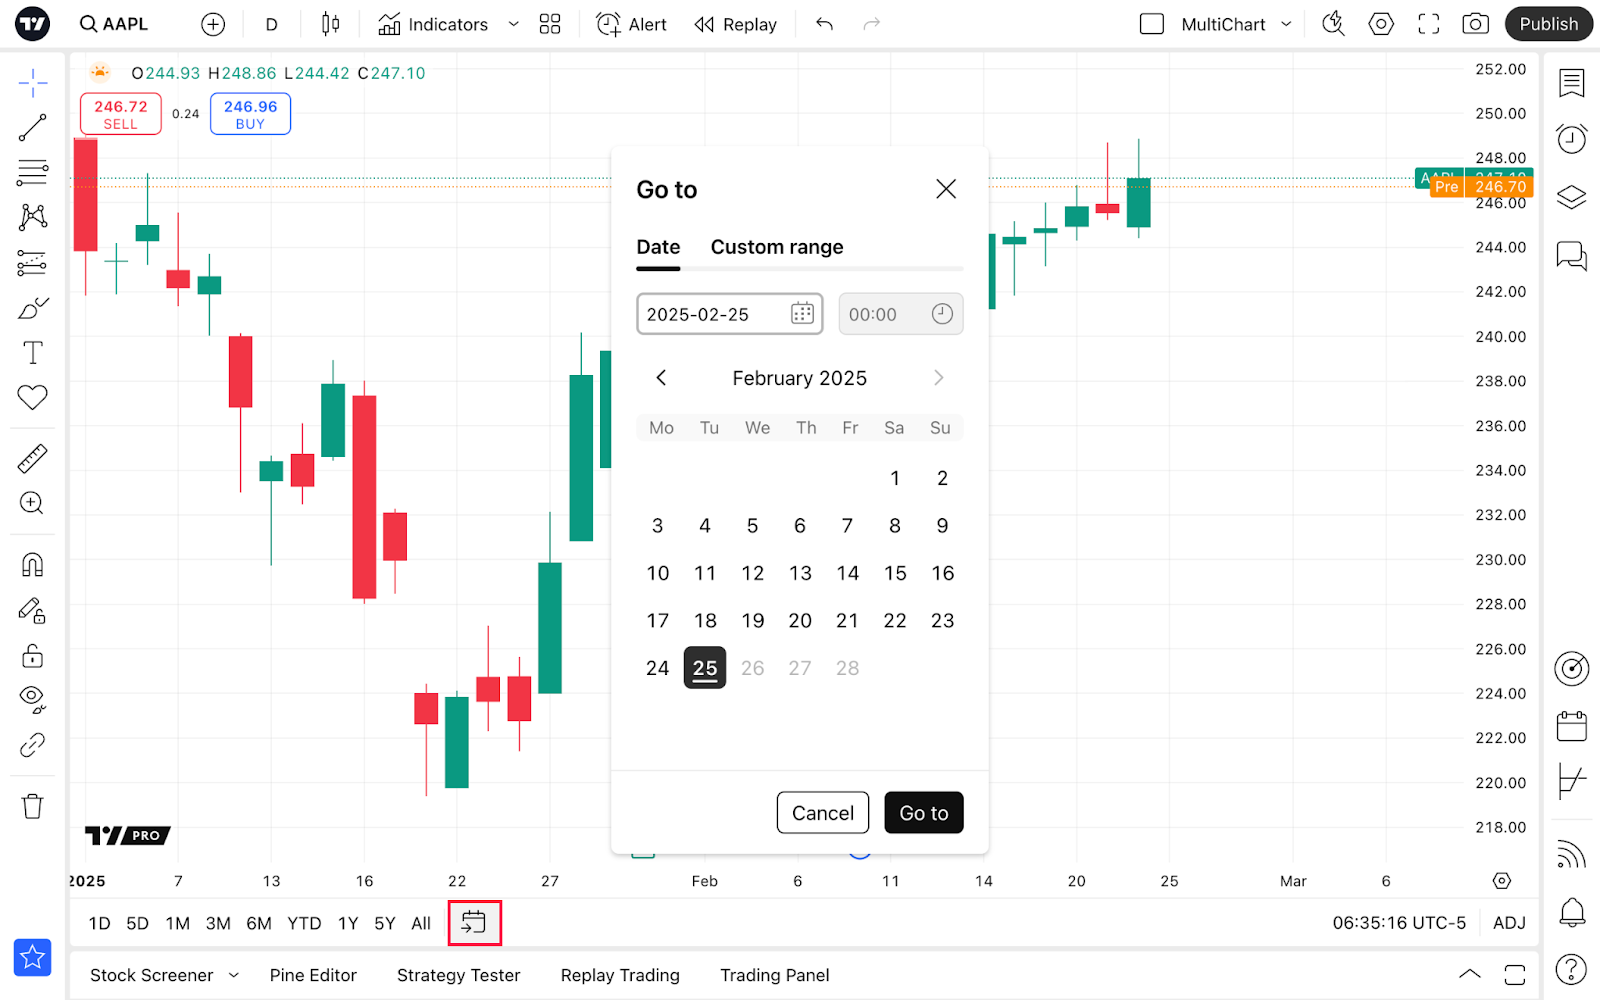1600x1000 pixels.
Task: Click the trash remove drawings icon
Action: [32, 806]
